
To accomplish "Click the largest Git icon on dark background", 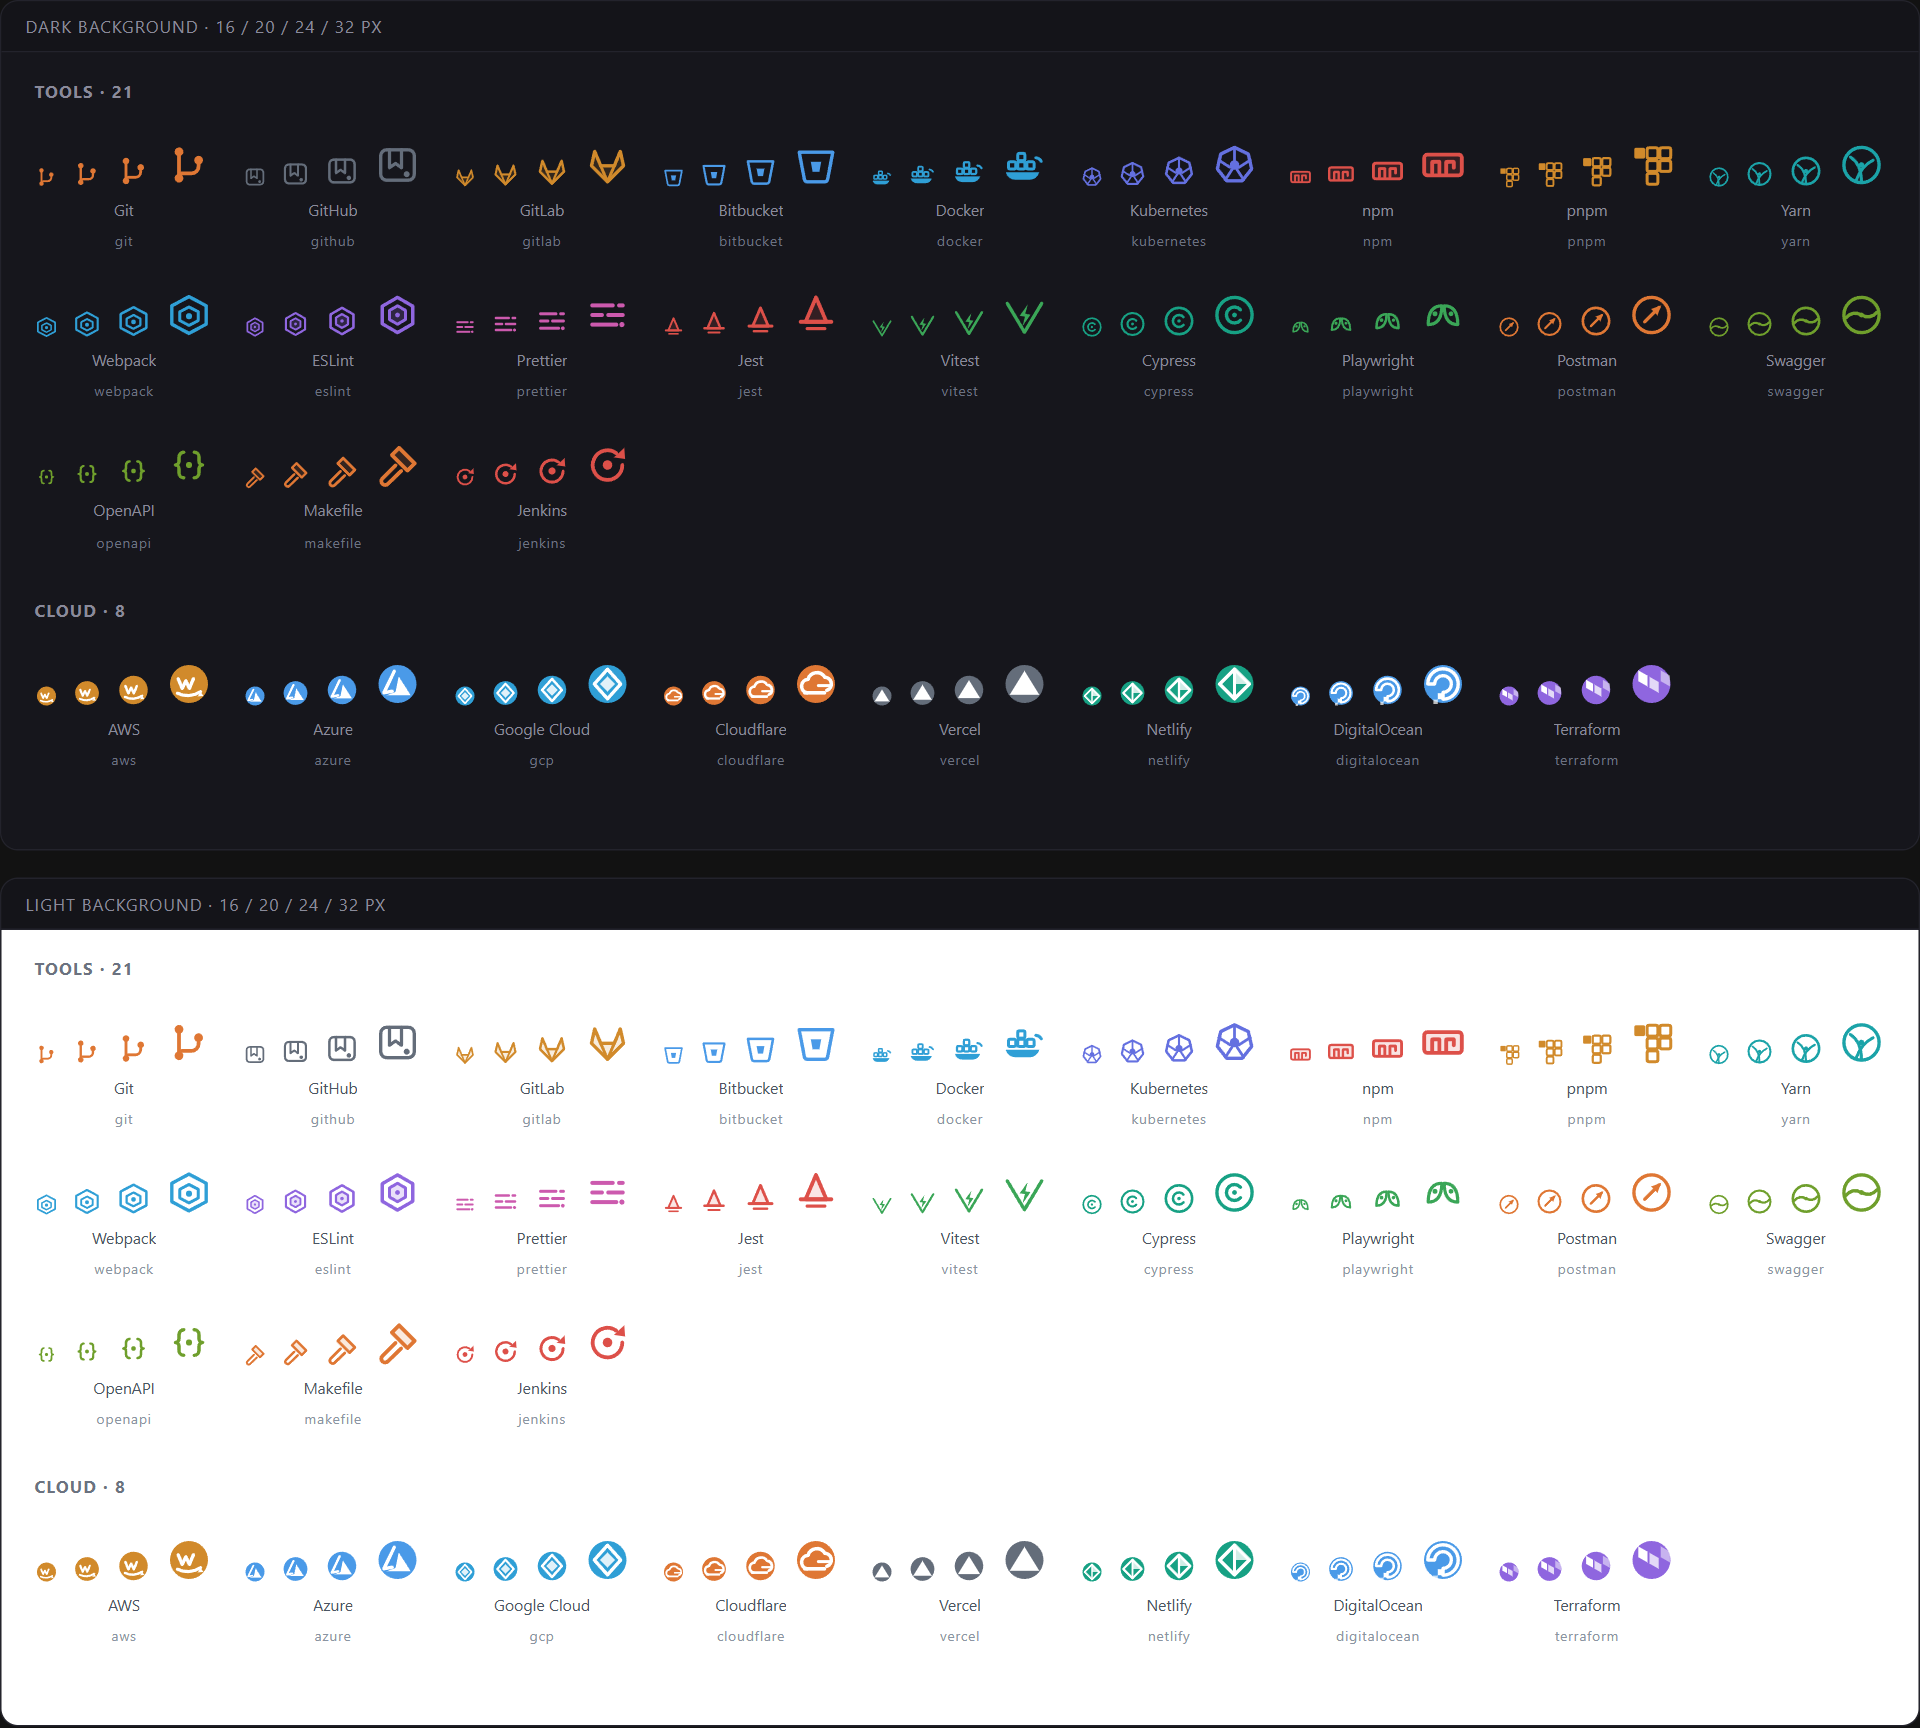I will tap(188, 165).
